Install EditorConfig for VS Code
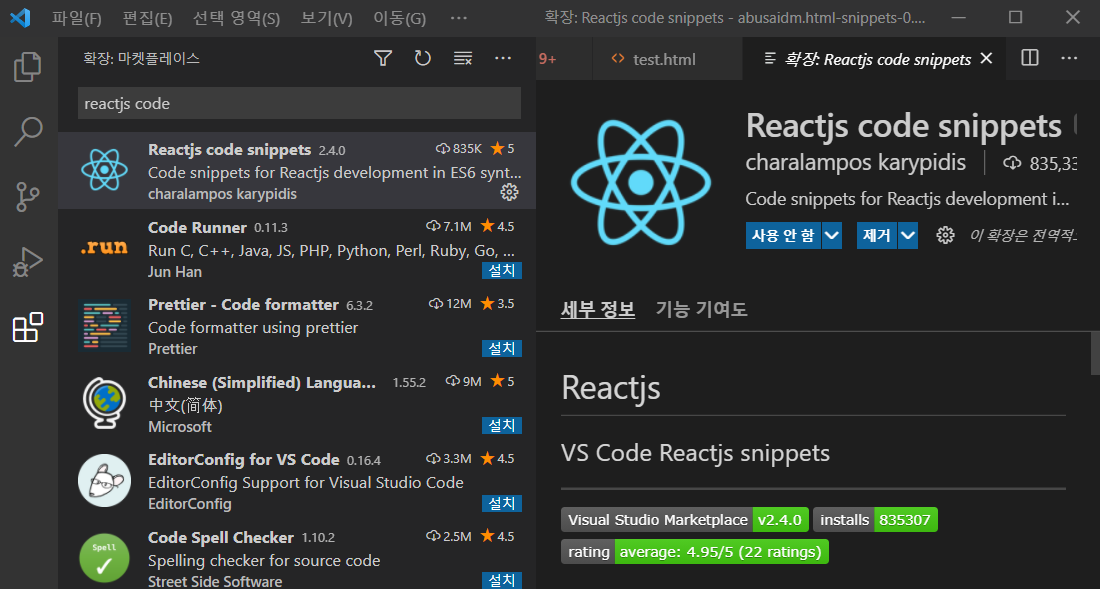Screen dimensions: 1100x589 pyautogui.click(x=502, y=503)
